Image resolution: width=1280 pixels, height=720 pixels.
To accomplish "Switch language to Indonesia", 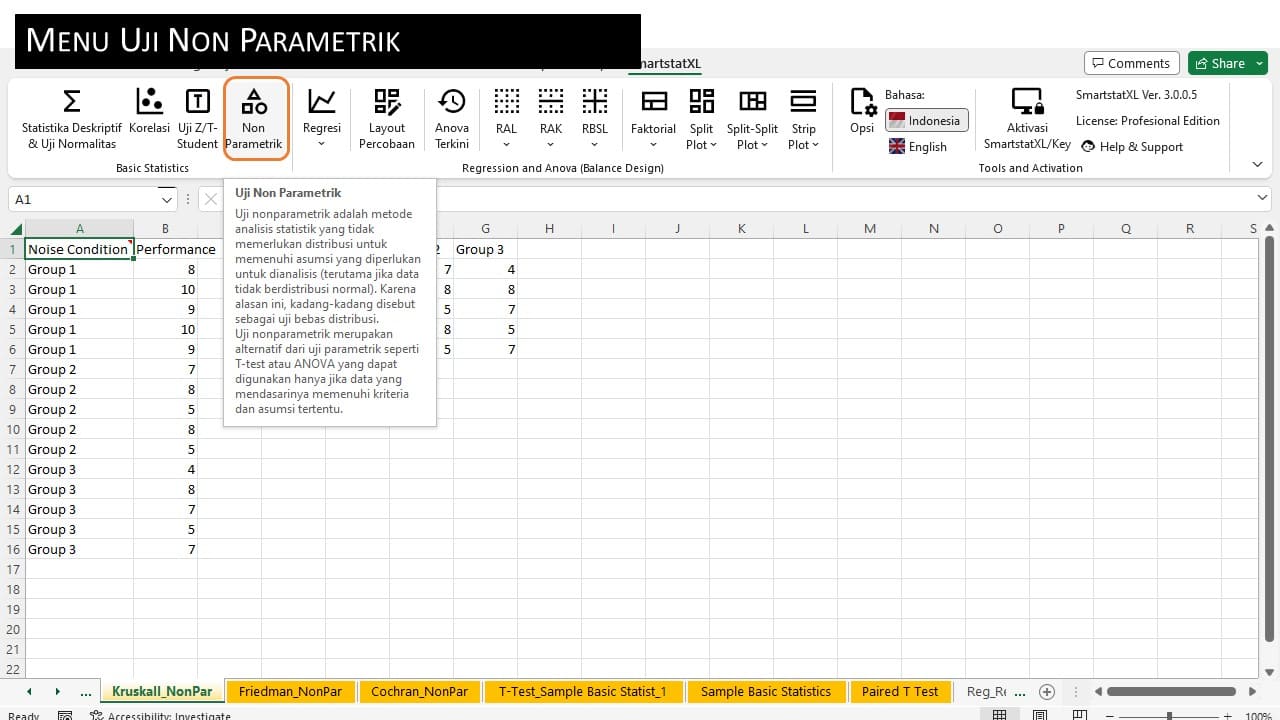I will 926,121.
